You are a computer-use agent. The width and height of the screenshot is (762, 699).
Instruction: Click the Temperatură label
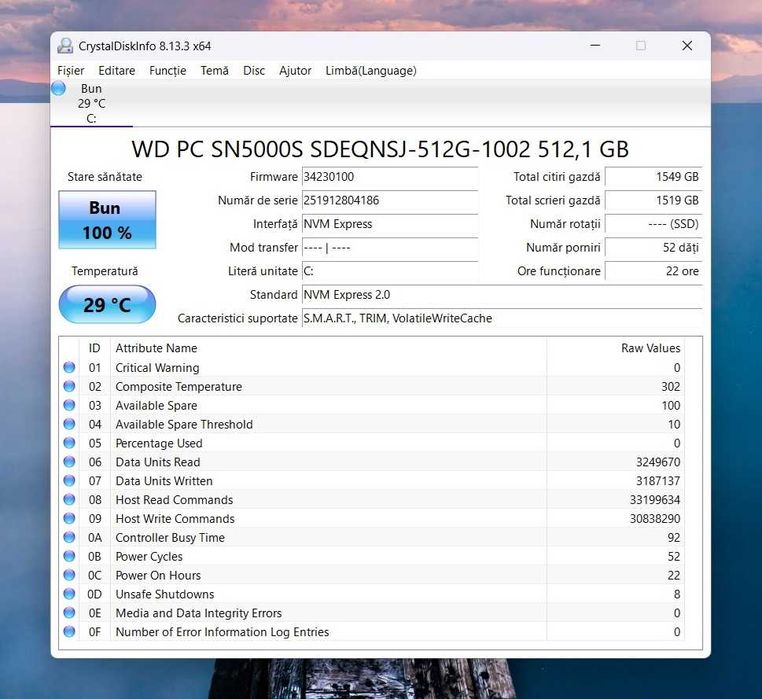tap(105, 271)
